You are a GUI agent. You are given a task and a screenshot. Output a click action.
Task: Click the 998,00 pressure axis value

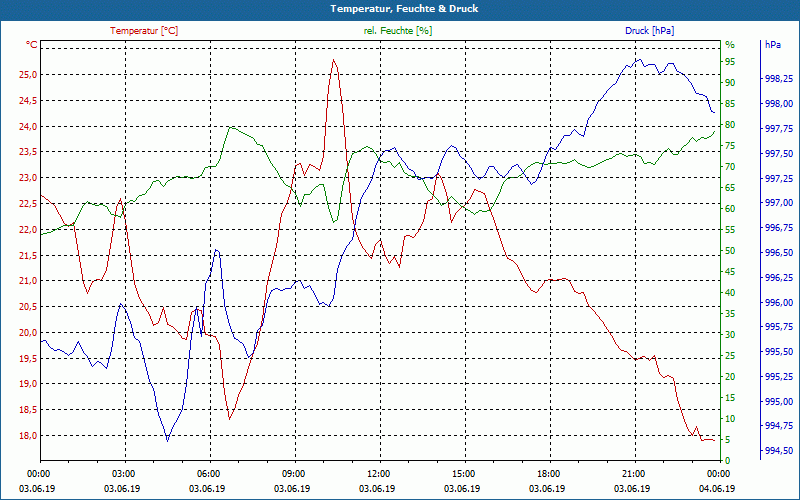click(779, 104)
